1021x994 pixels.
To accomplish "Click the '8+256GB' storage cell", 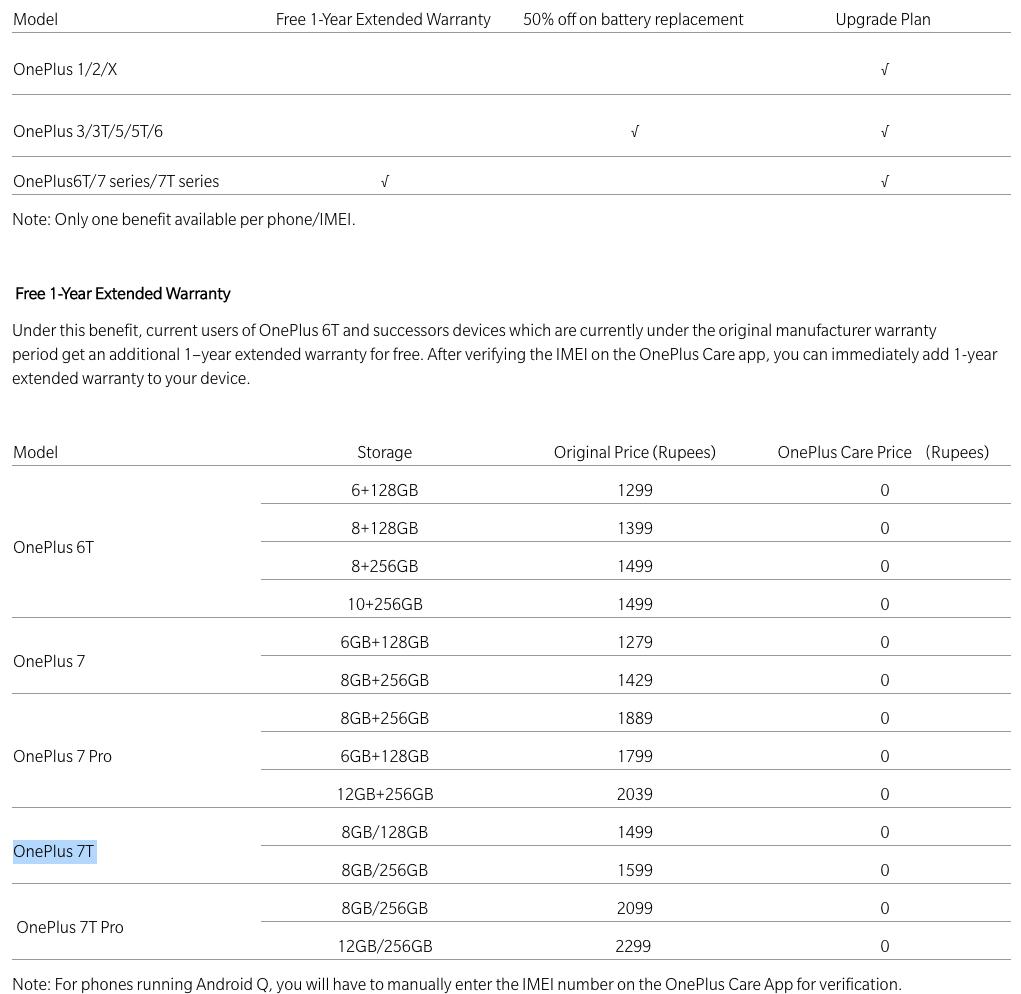I will (x=384, y=566).
